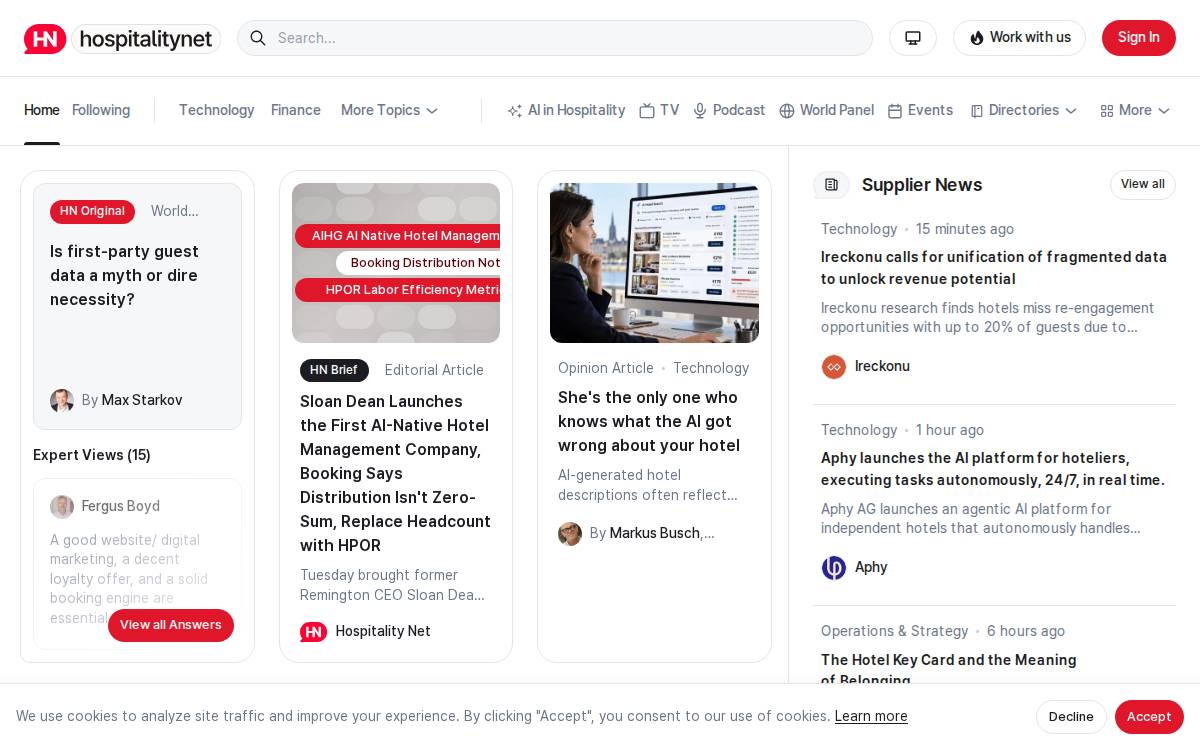Open the Podcast menu item
Image resolution: width=1200 pixels, height=750 pixels.
(729, 111)
